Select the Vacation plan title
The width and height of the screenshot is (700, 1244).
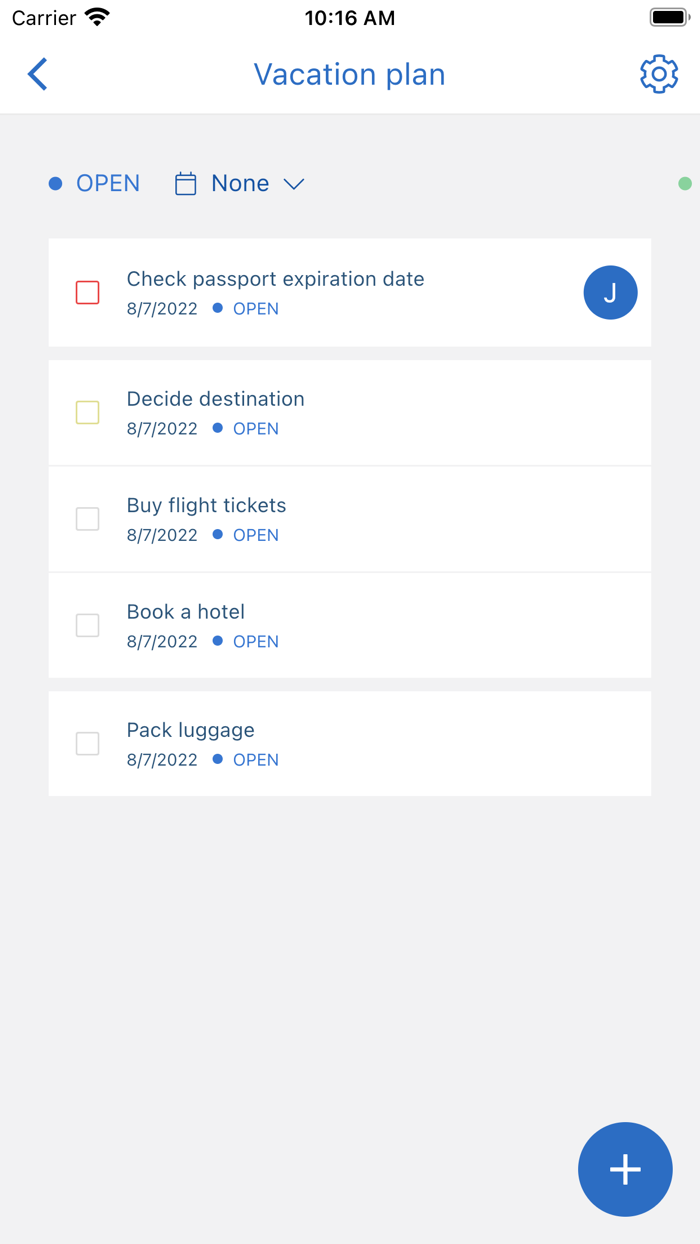(x=349, y=74)
